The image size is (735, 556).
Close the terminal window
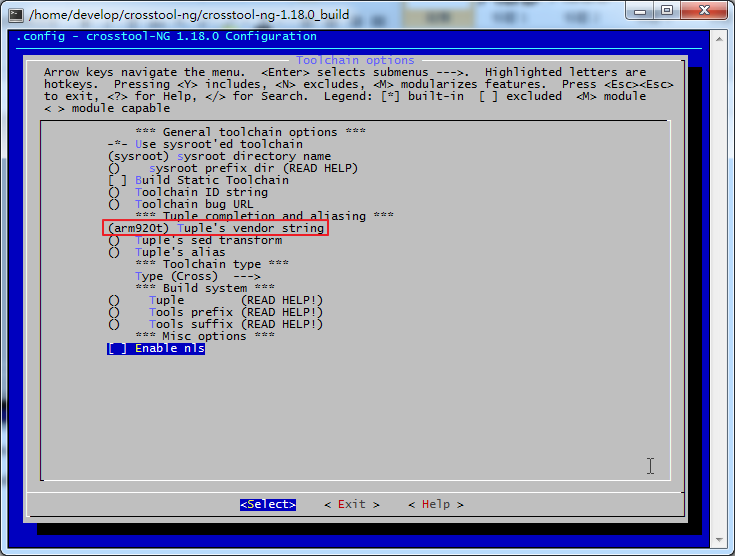click(704, 10)
